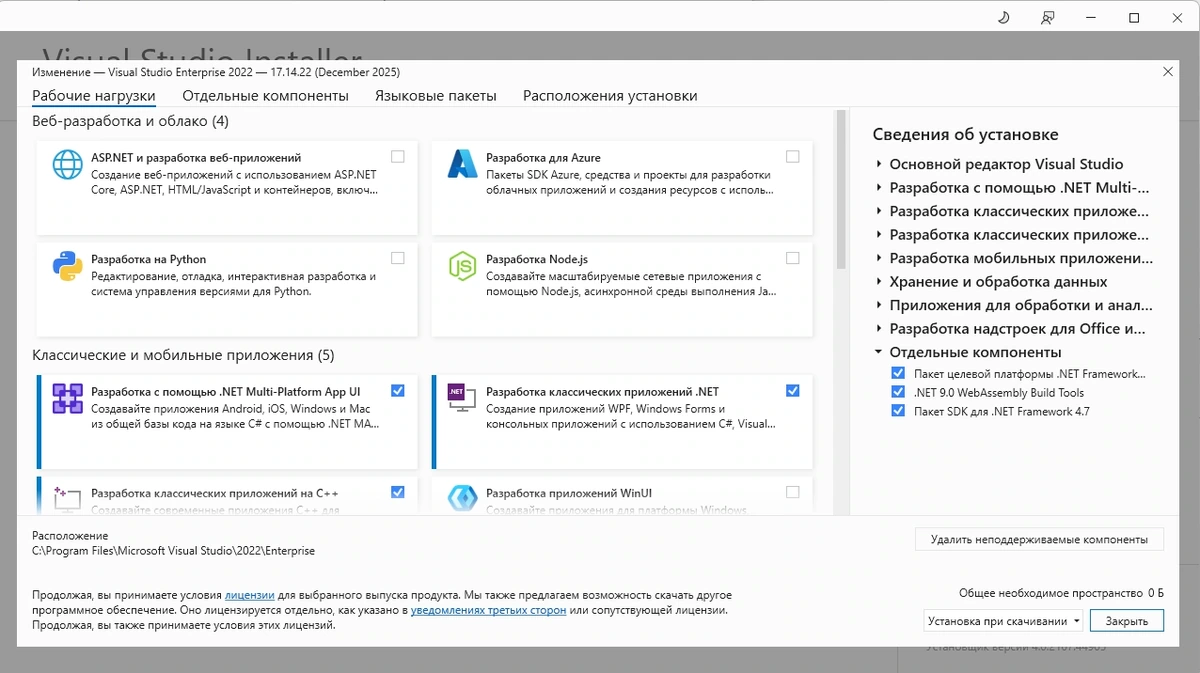Click the Python workload logo icon

coord(67,266)
